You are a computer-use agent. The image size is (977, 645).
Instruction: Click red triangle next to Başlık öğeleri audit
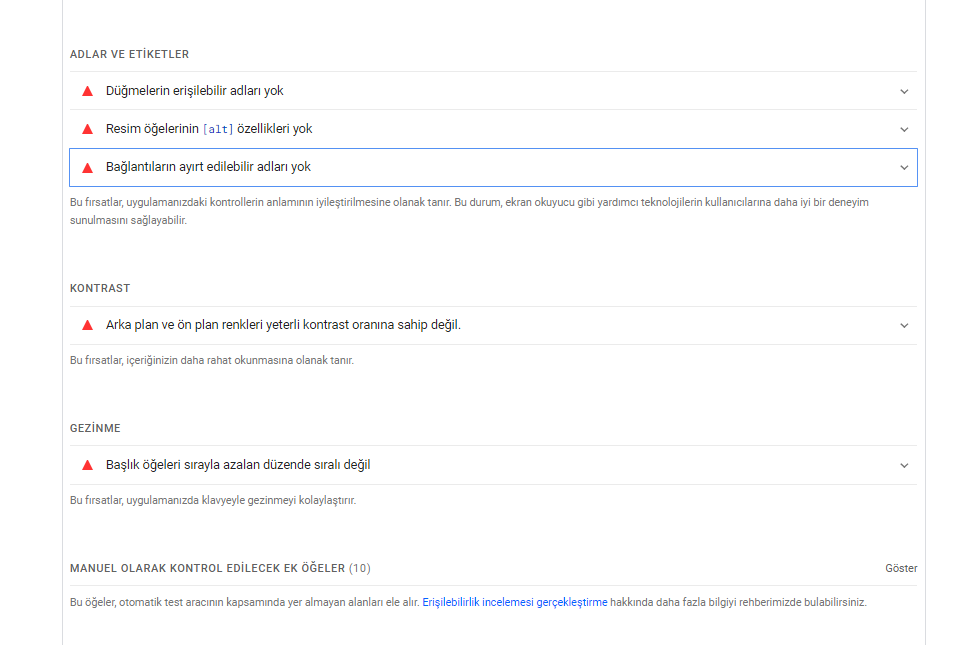(x=87, y=465)
